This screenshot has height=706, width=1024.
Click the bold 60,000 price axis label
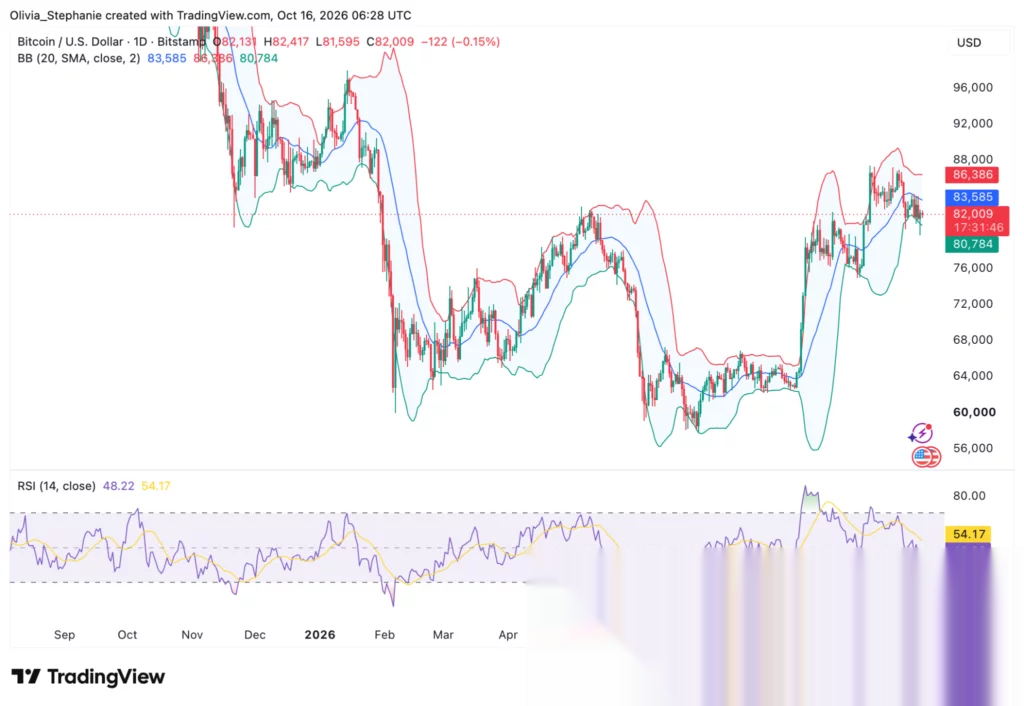974,412
